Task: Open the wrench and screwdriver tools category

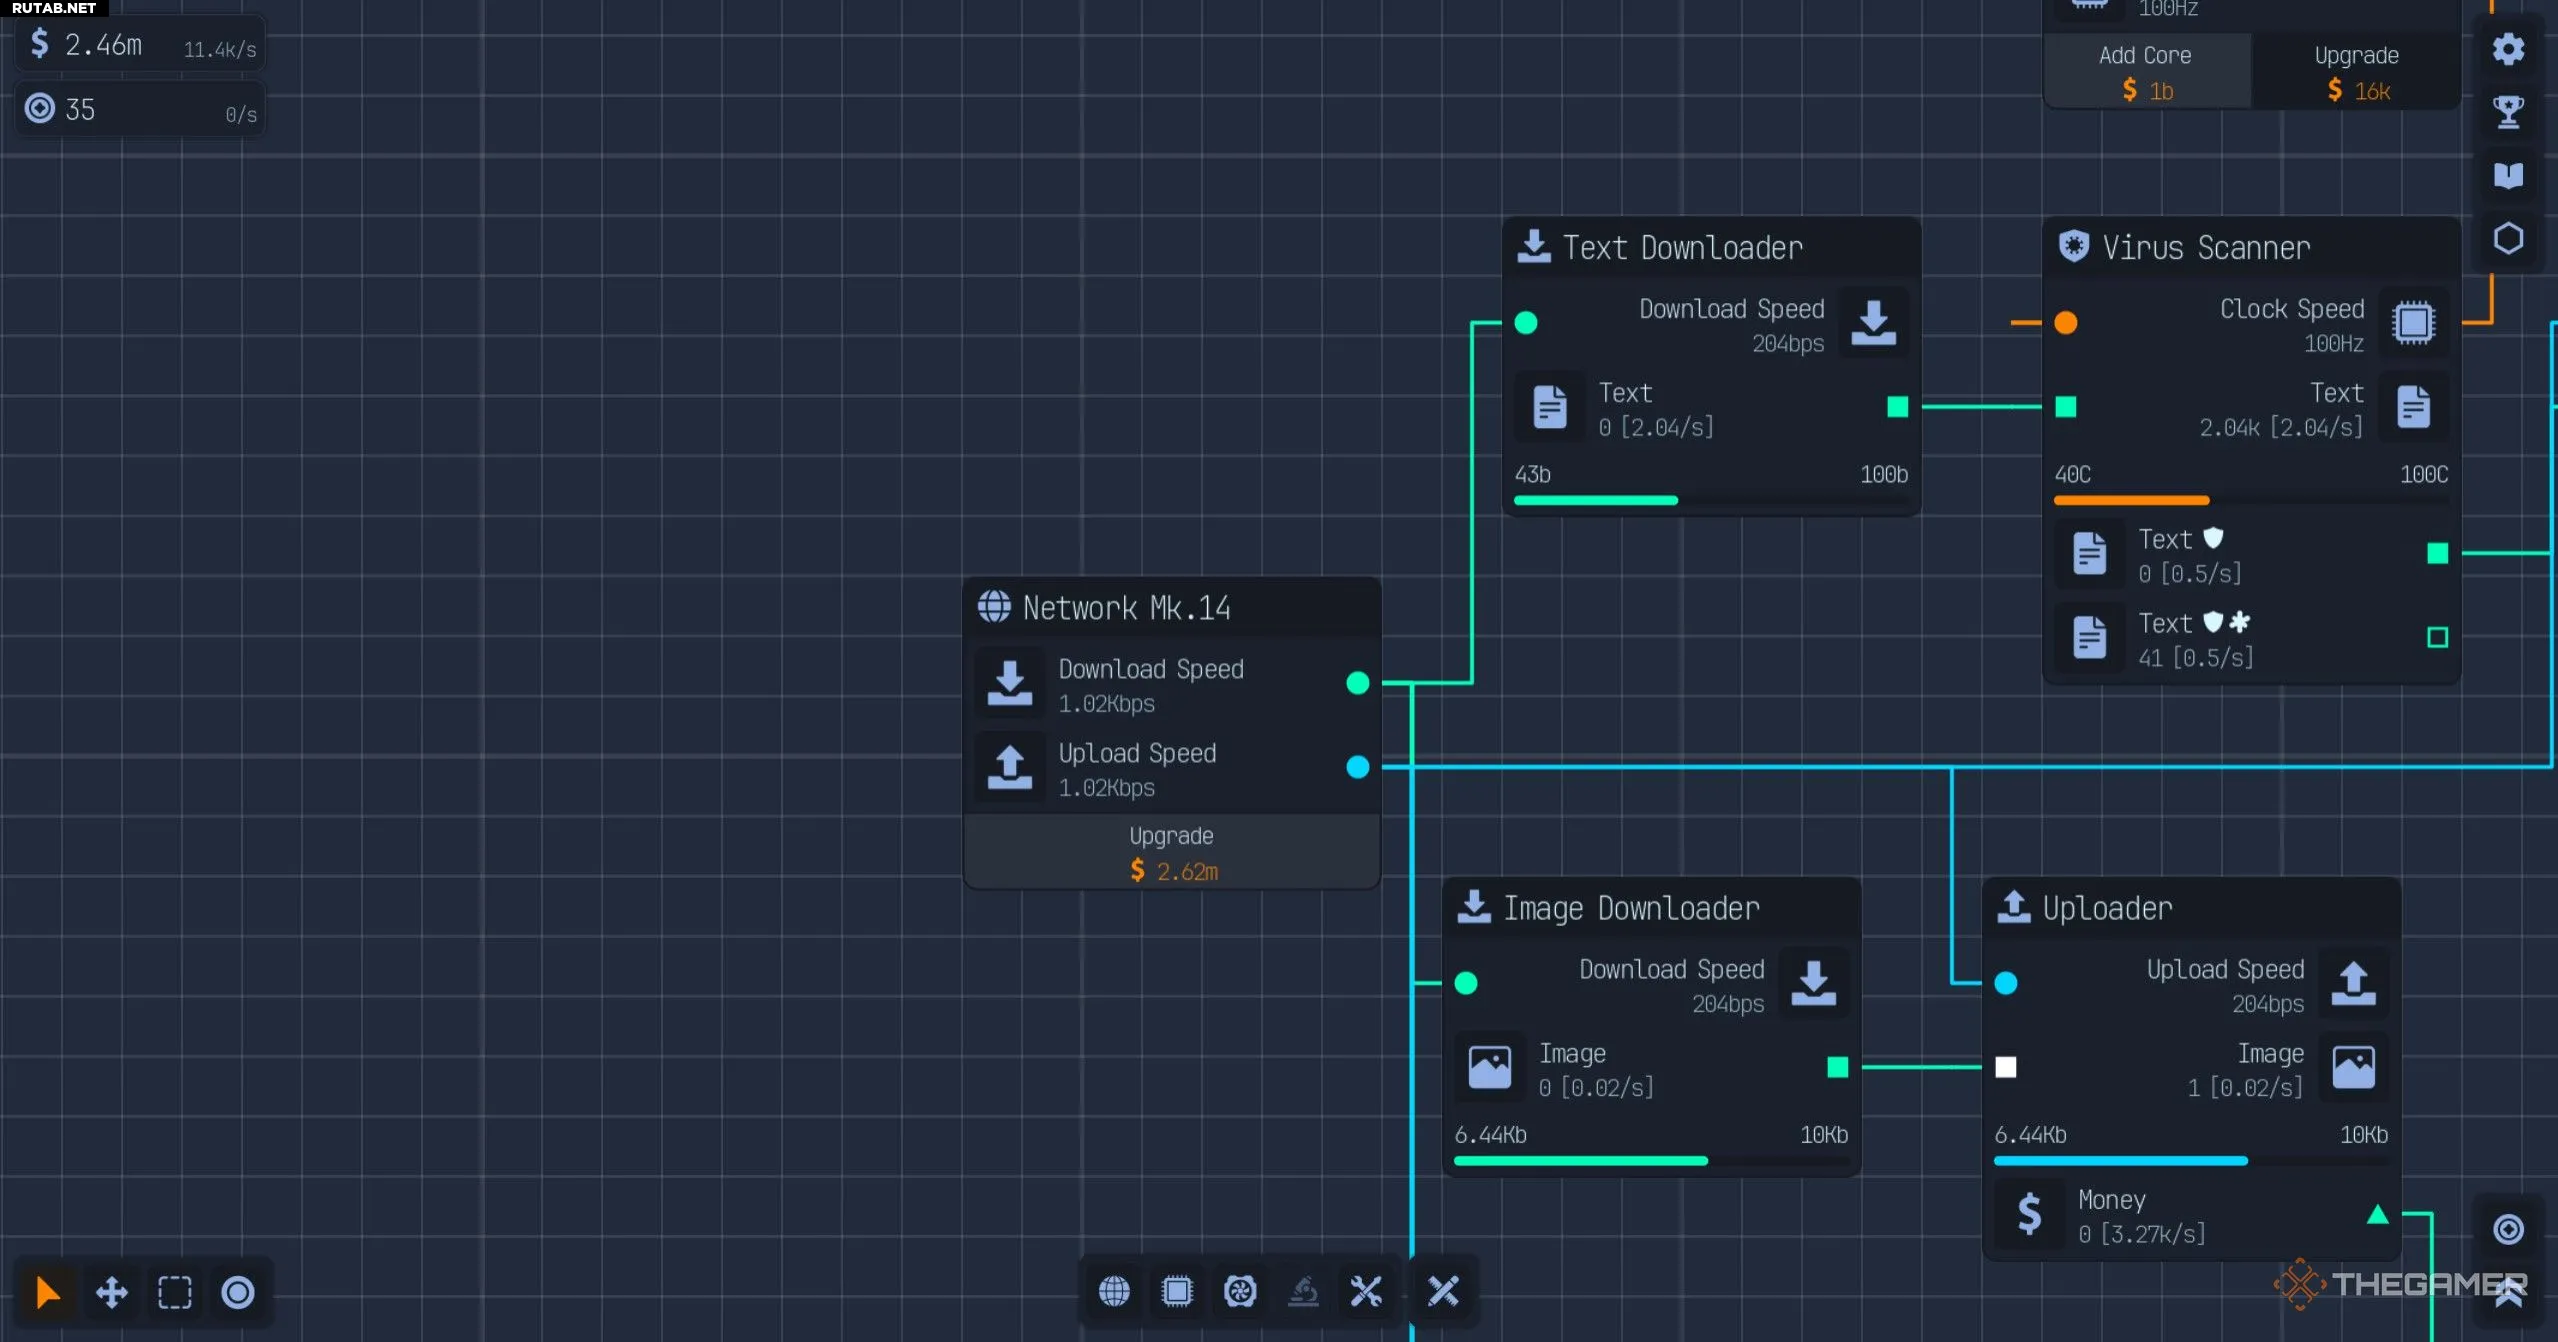Action: coord(1366,1291)
